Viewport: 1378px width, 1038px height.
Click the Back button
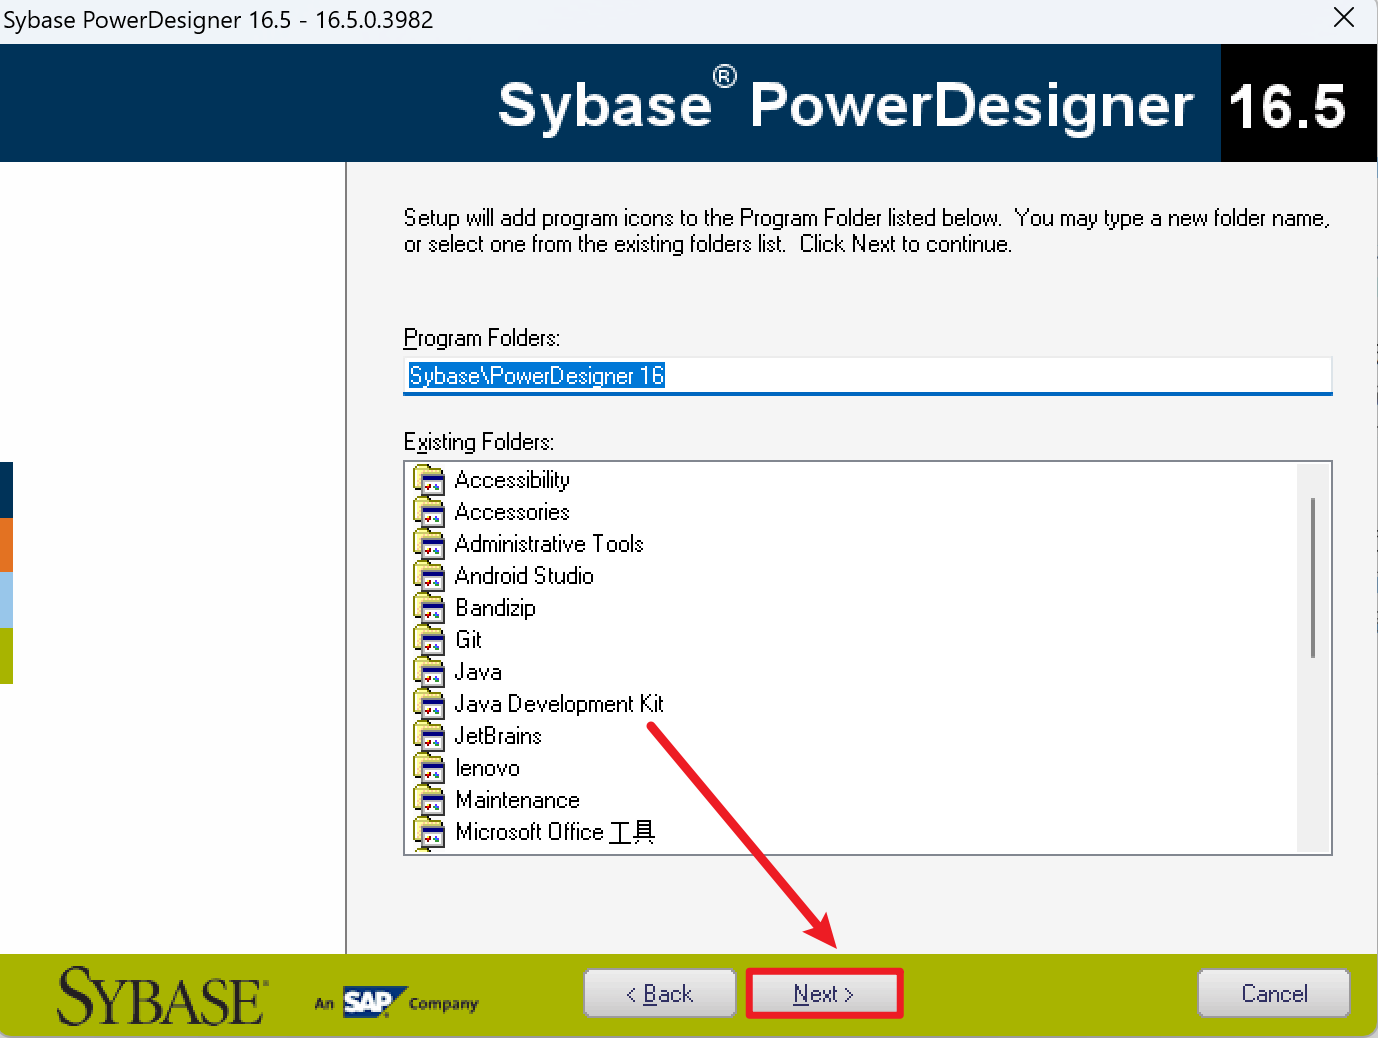point(660,993)
